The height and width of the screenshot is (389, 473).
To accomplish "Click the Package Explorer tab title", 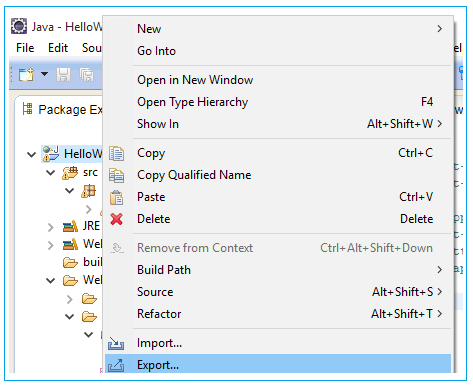I will (x=70, y=110).
